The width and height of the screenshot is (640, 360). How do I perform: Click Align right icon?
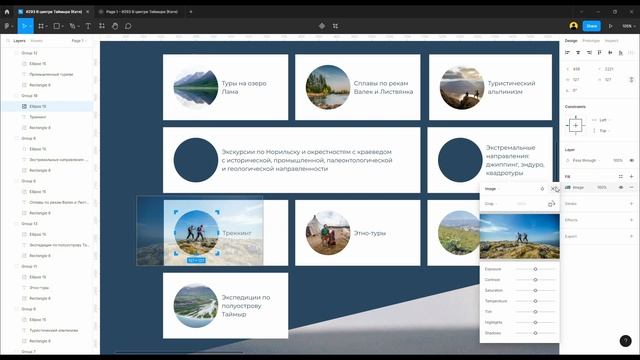coord(589,53)
